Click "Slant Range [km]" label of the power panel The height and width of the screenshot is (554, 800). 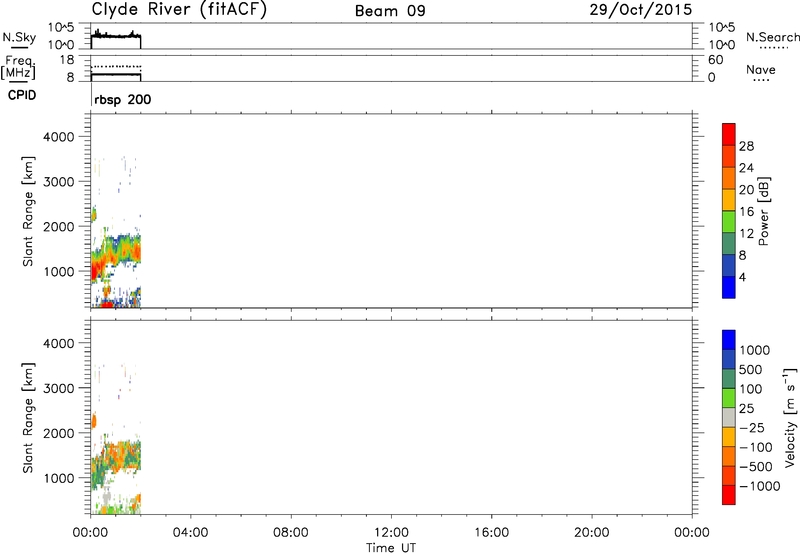click(28, 211)
